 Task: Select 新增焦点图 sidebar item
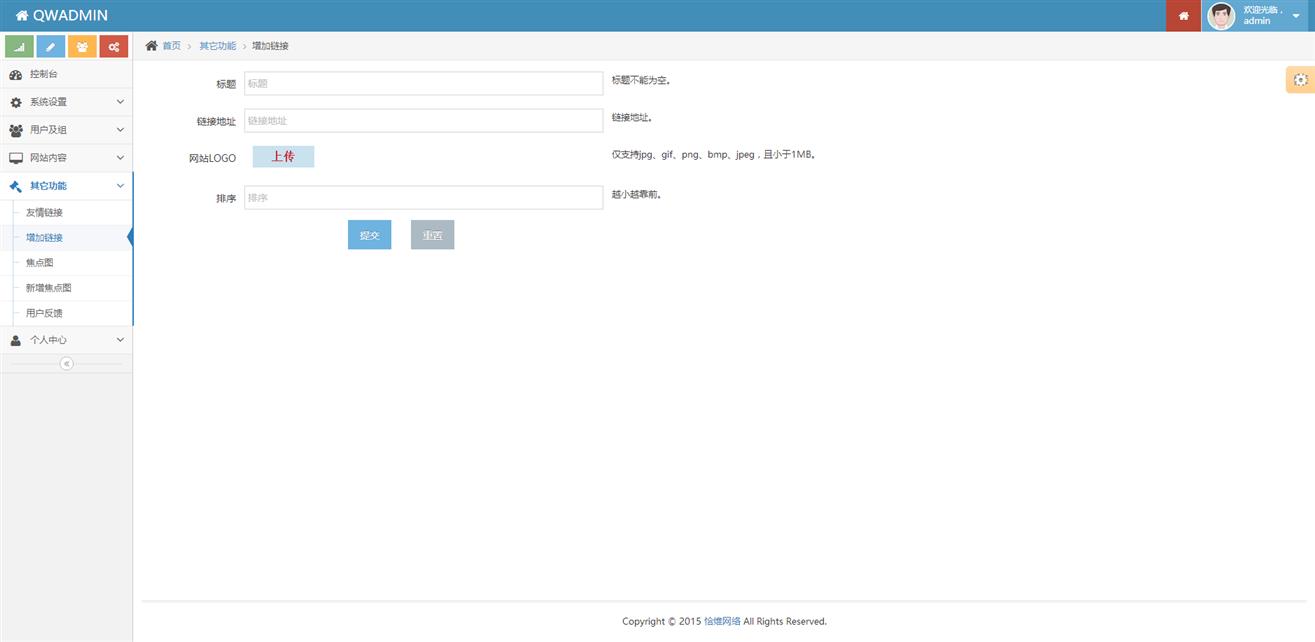(x=48, y=288)
